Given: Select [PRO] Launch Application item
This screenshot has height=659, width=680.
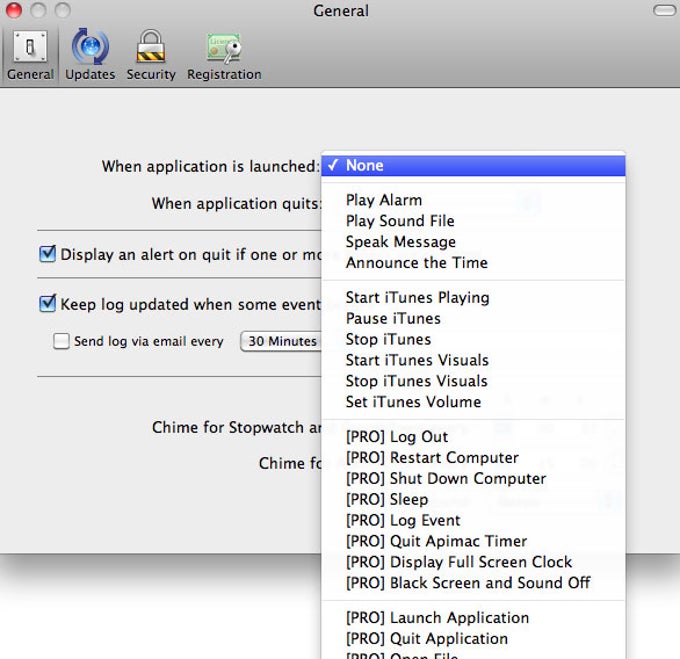Looking at the screenshot, I should click(473, 617).
